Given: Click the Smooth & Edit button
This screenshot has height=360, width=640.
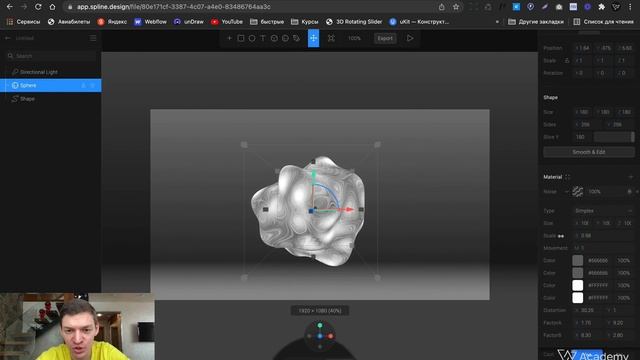Looking at the screenshot, I should coord(589,152).
